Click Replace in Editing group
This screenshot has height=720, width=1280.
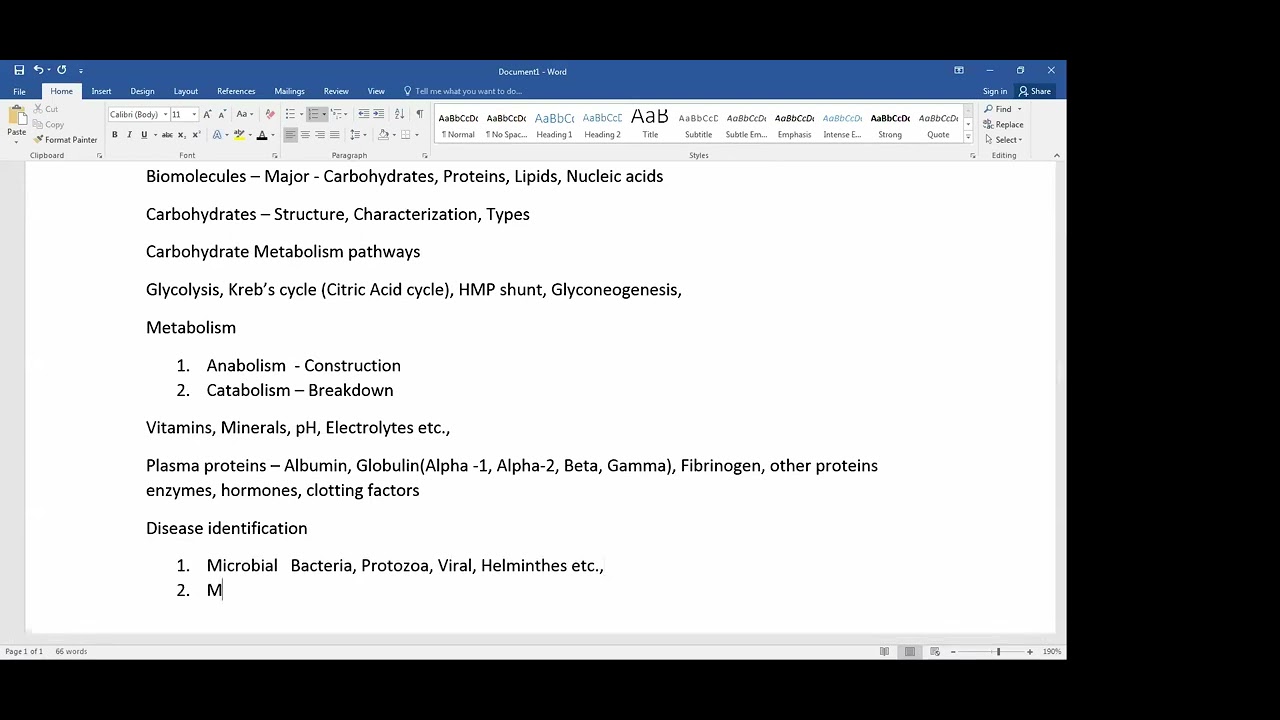(x=1003, y=125)
